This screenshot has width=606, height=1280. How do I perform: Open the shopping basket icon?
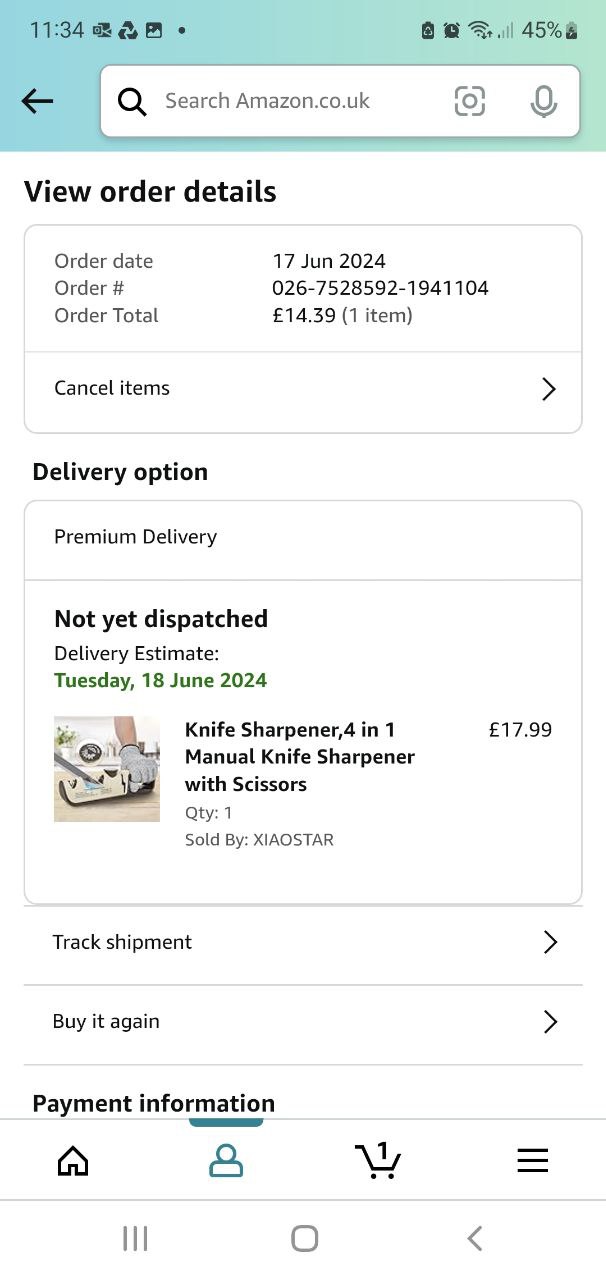coord(378,1160)
